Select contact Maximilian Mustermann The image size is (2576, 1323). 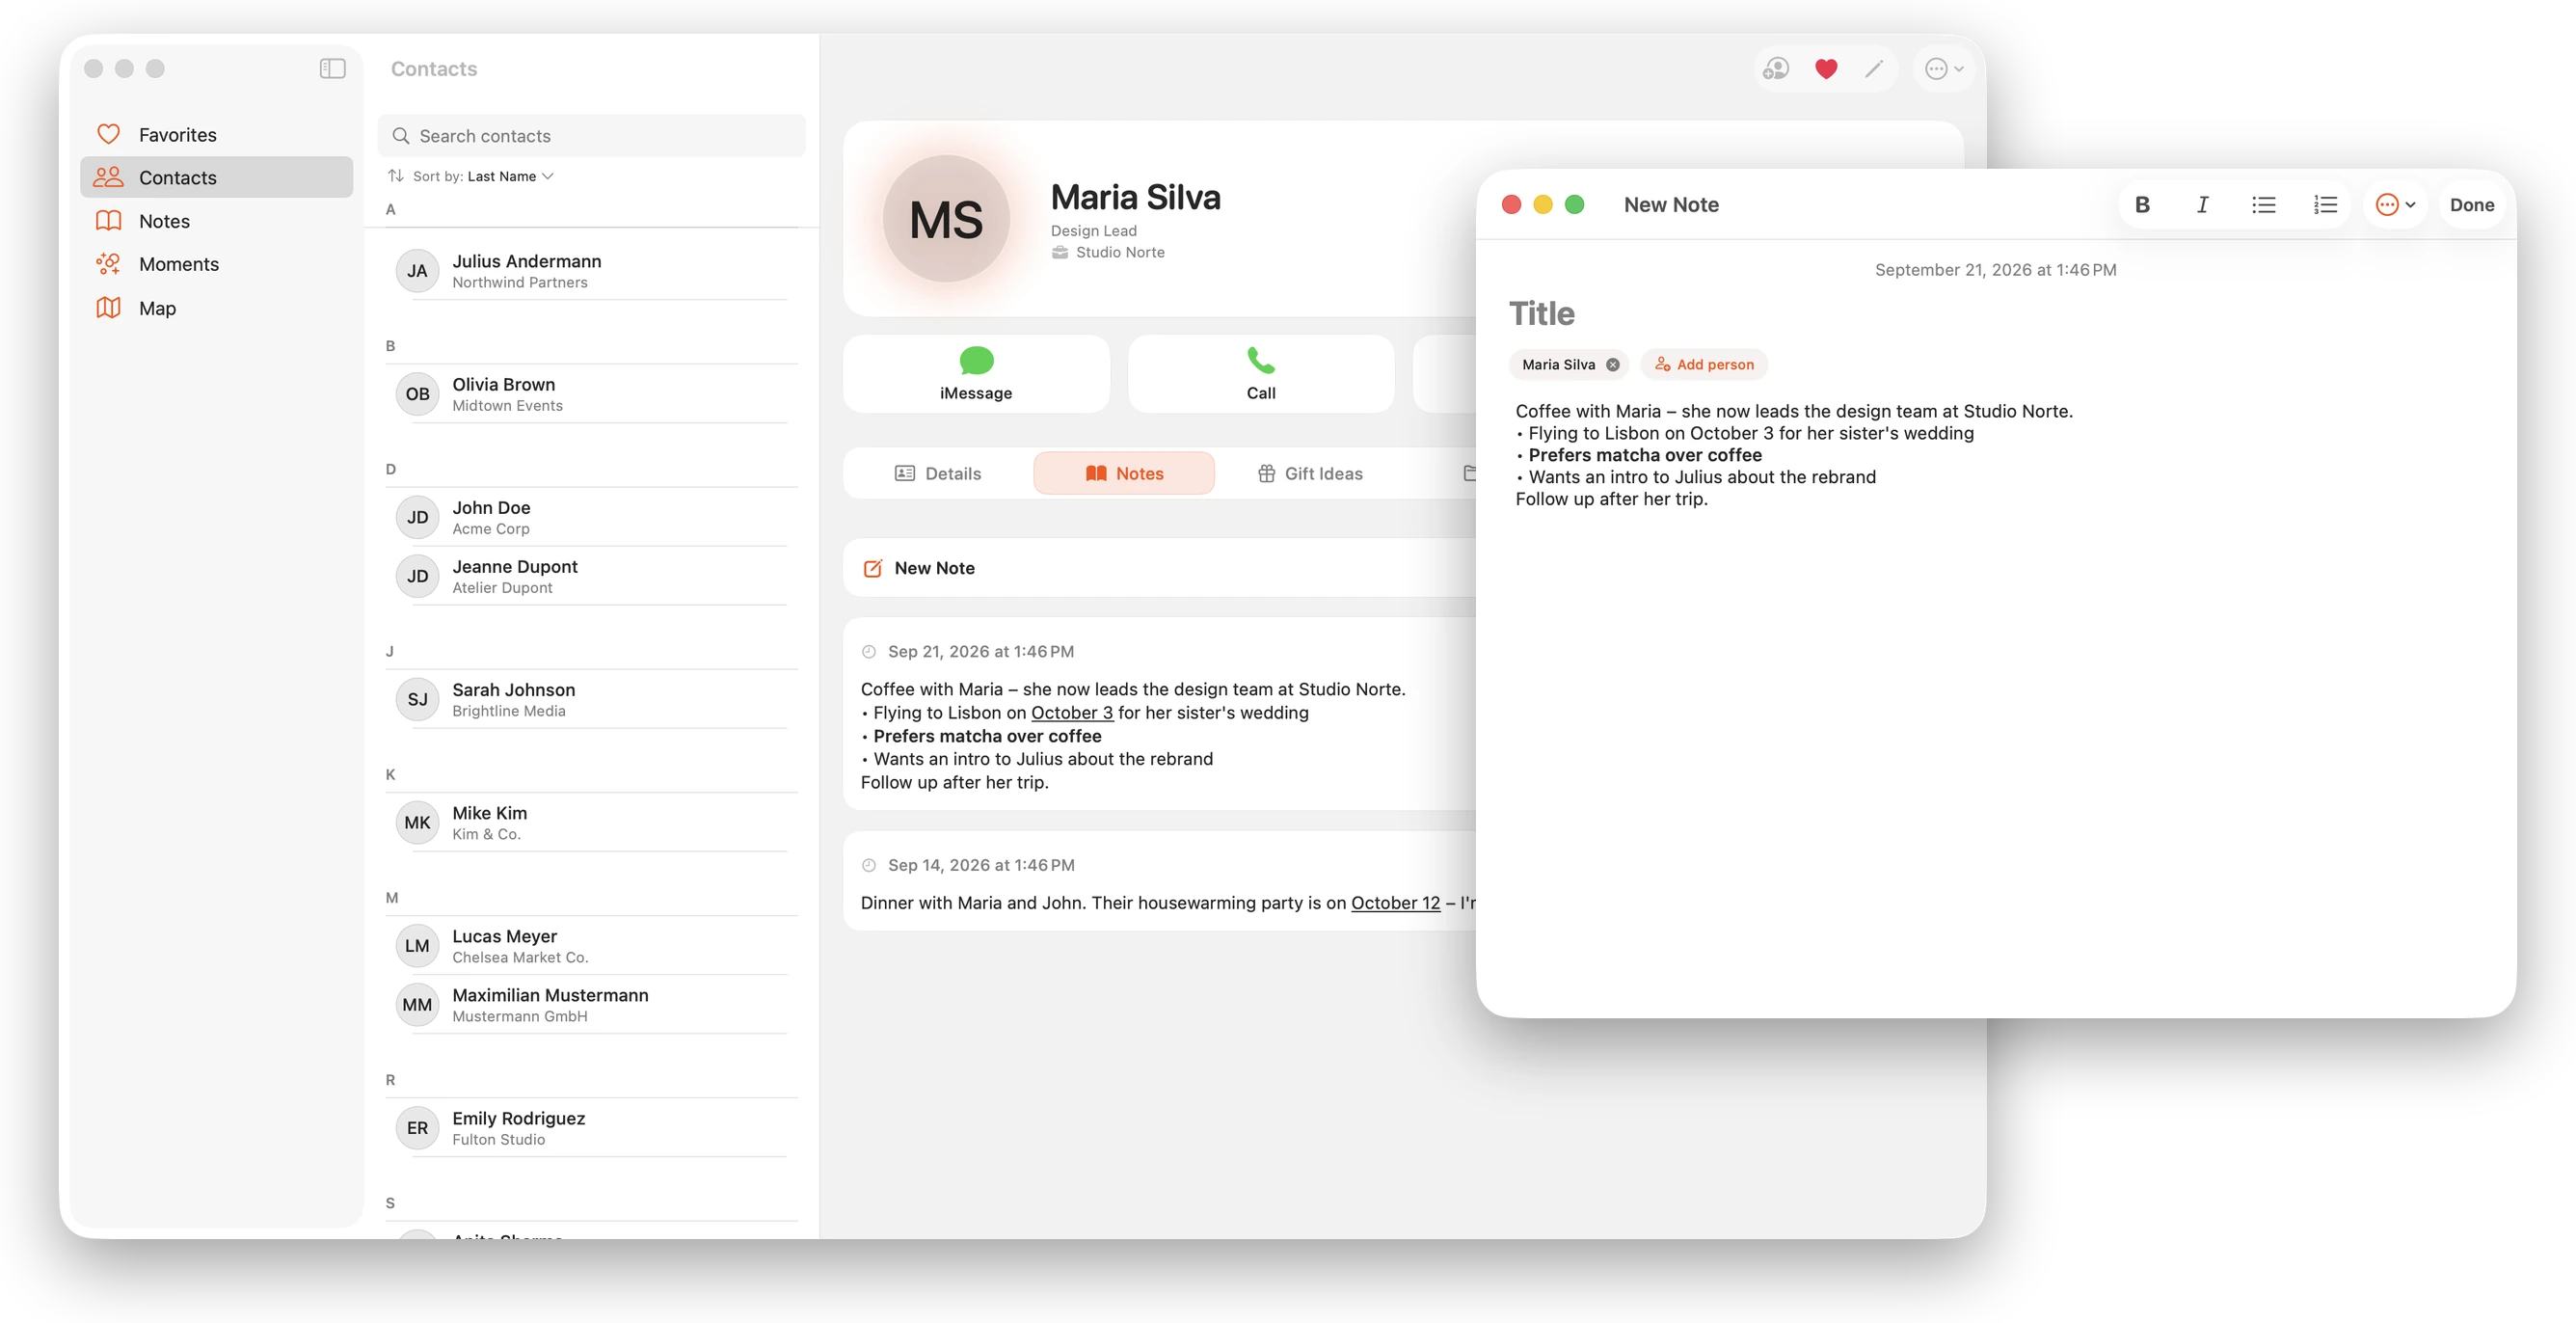pyautogui.click(x=591, y=1004)
